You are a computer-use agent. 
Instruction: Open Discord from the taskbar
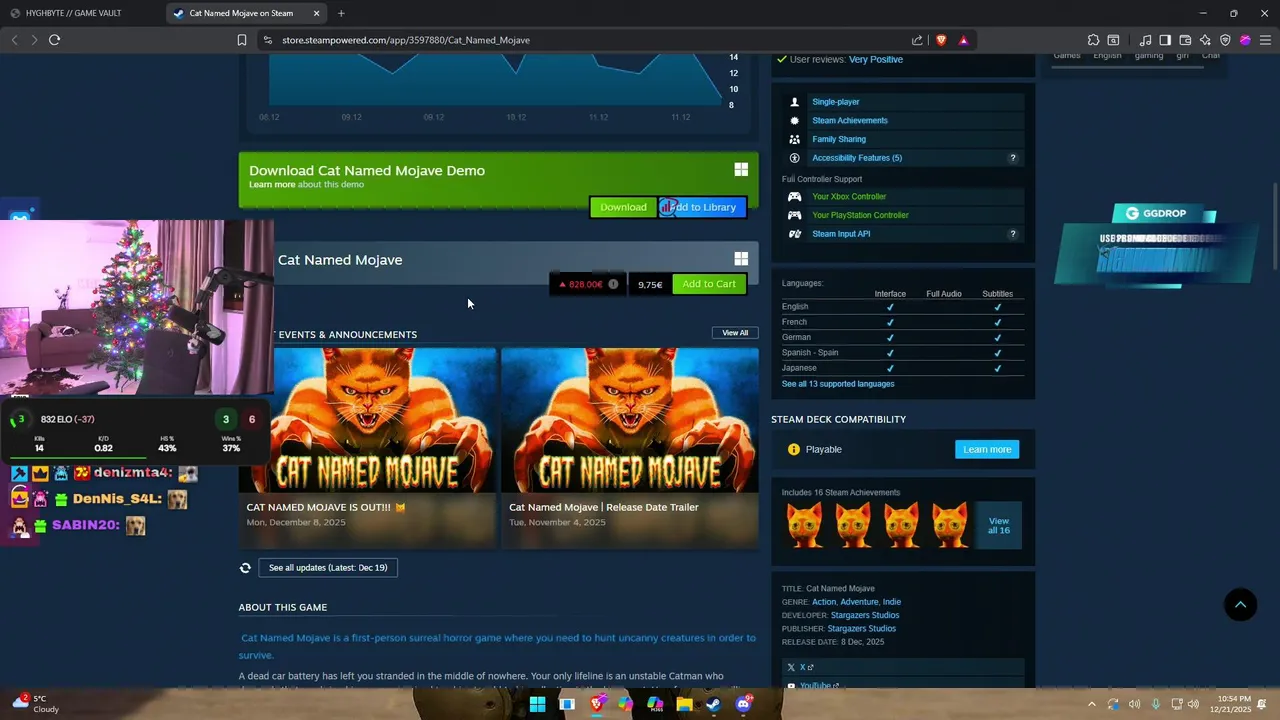coord(743,704)
